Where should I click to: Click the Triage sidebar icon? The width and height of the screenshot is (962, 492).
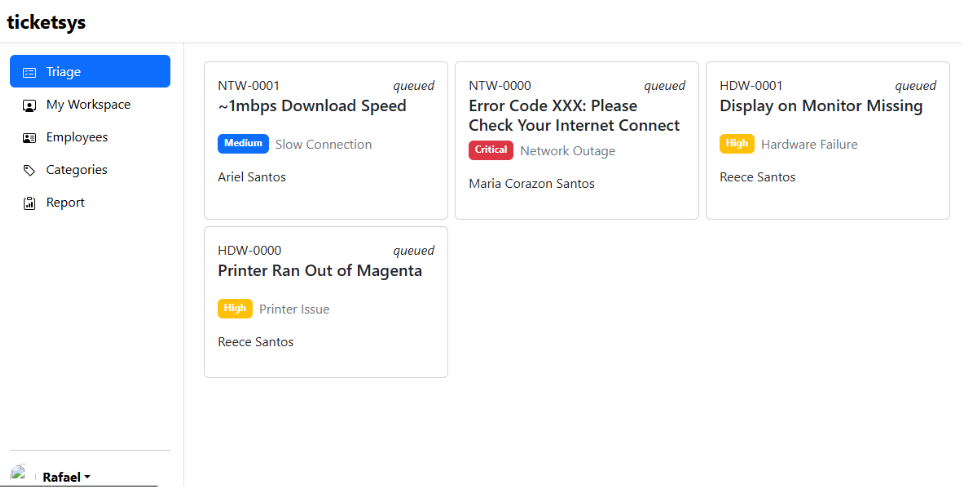(29, 72)
